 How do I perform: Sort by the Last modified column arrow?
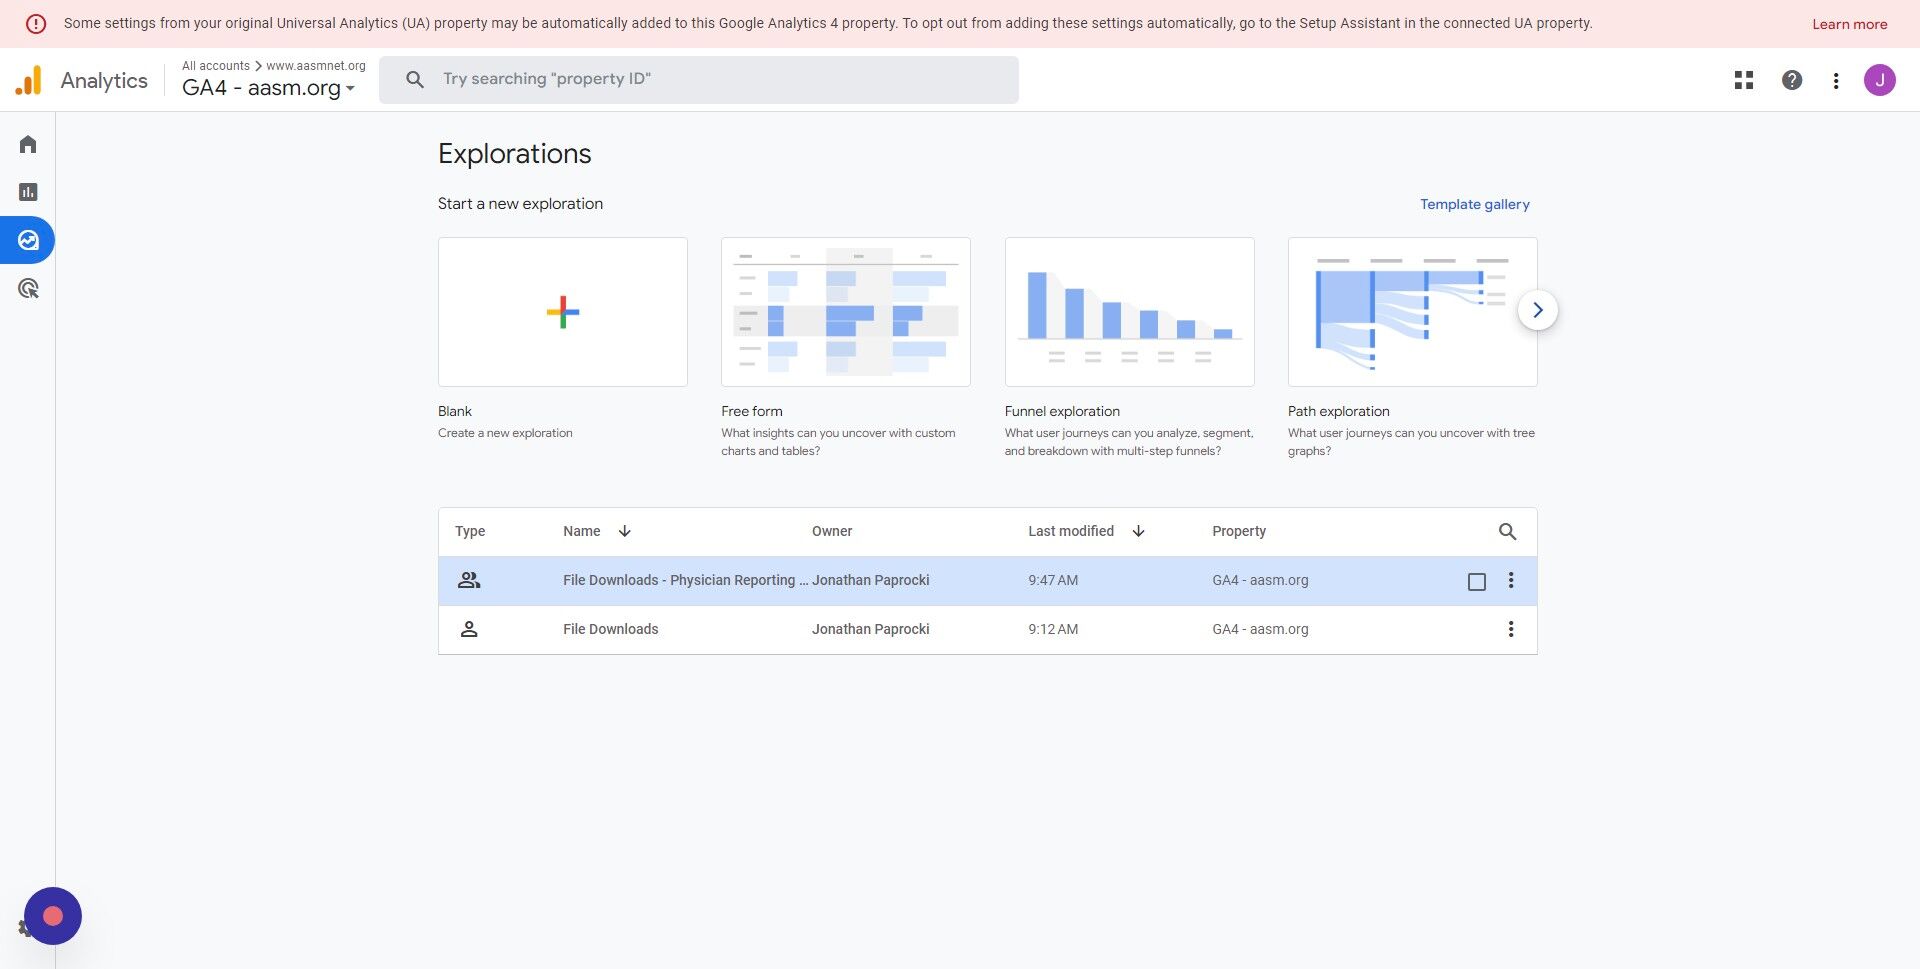[x=1138, y=531]
